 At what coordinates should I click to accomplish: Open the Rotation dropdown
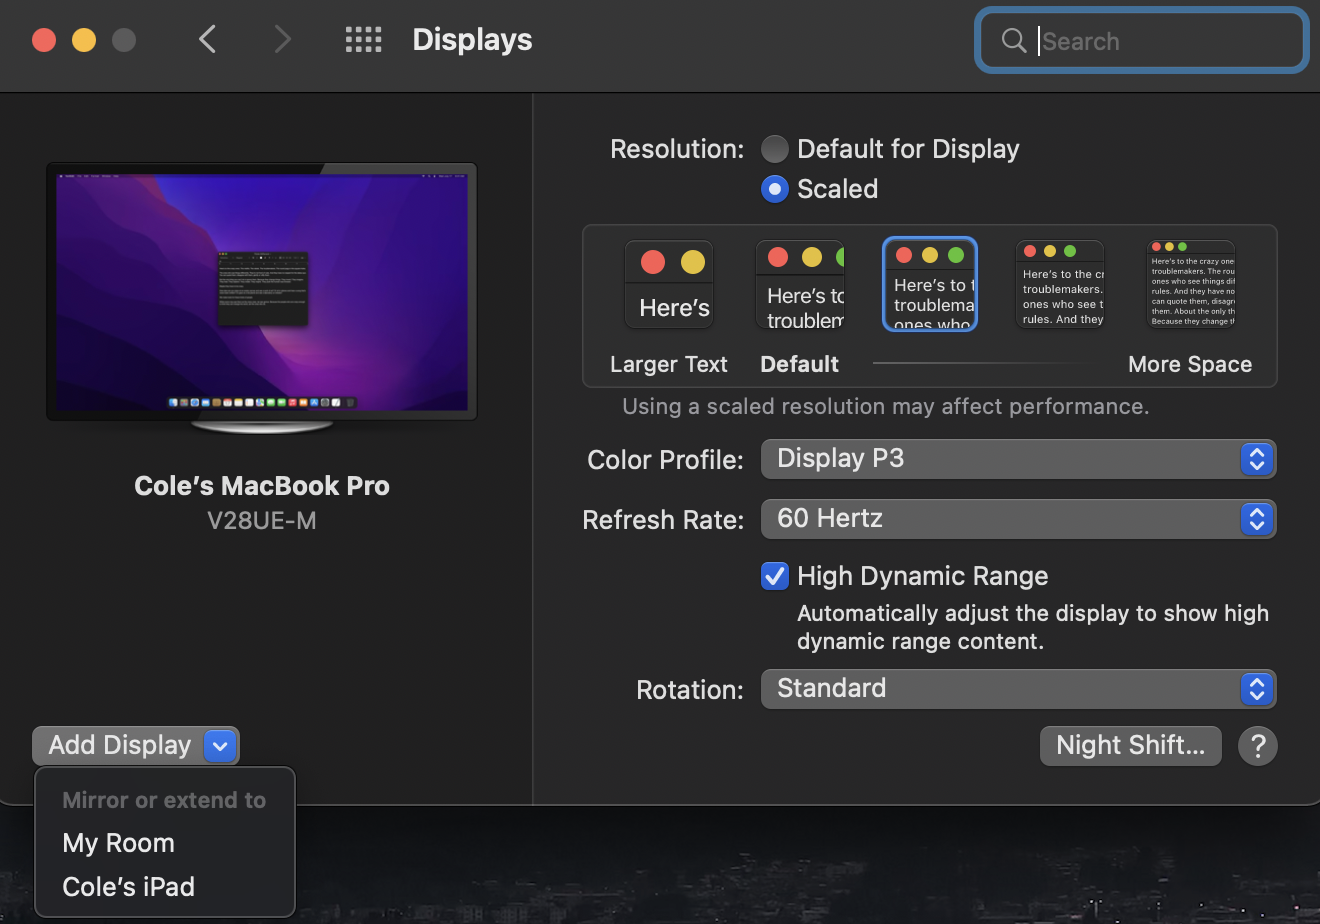(x=1018, y=689)
